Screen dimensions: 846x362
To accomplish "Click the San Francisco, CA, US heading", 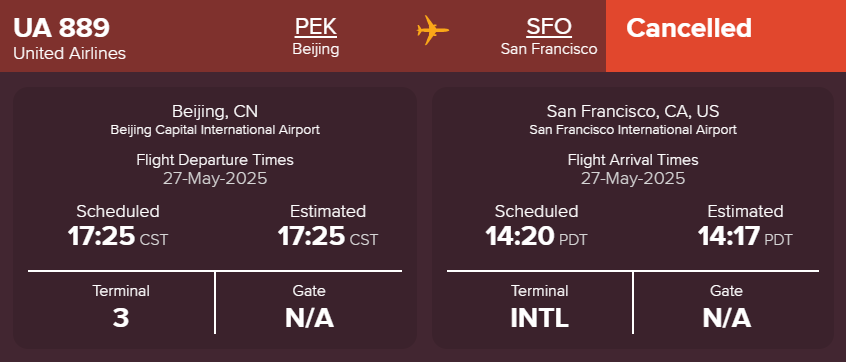I will click(633, 112).
